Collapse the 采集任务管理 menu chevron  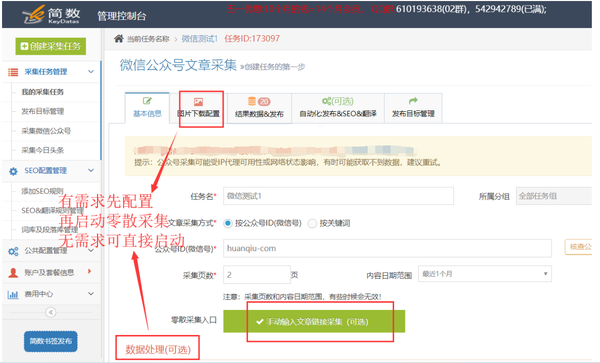[x=91, y=72]
